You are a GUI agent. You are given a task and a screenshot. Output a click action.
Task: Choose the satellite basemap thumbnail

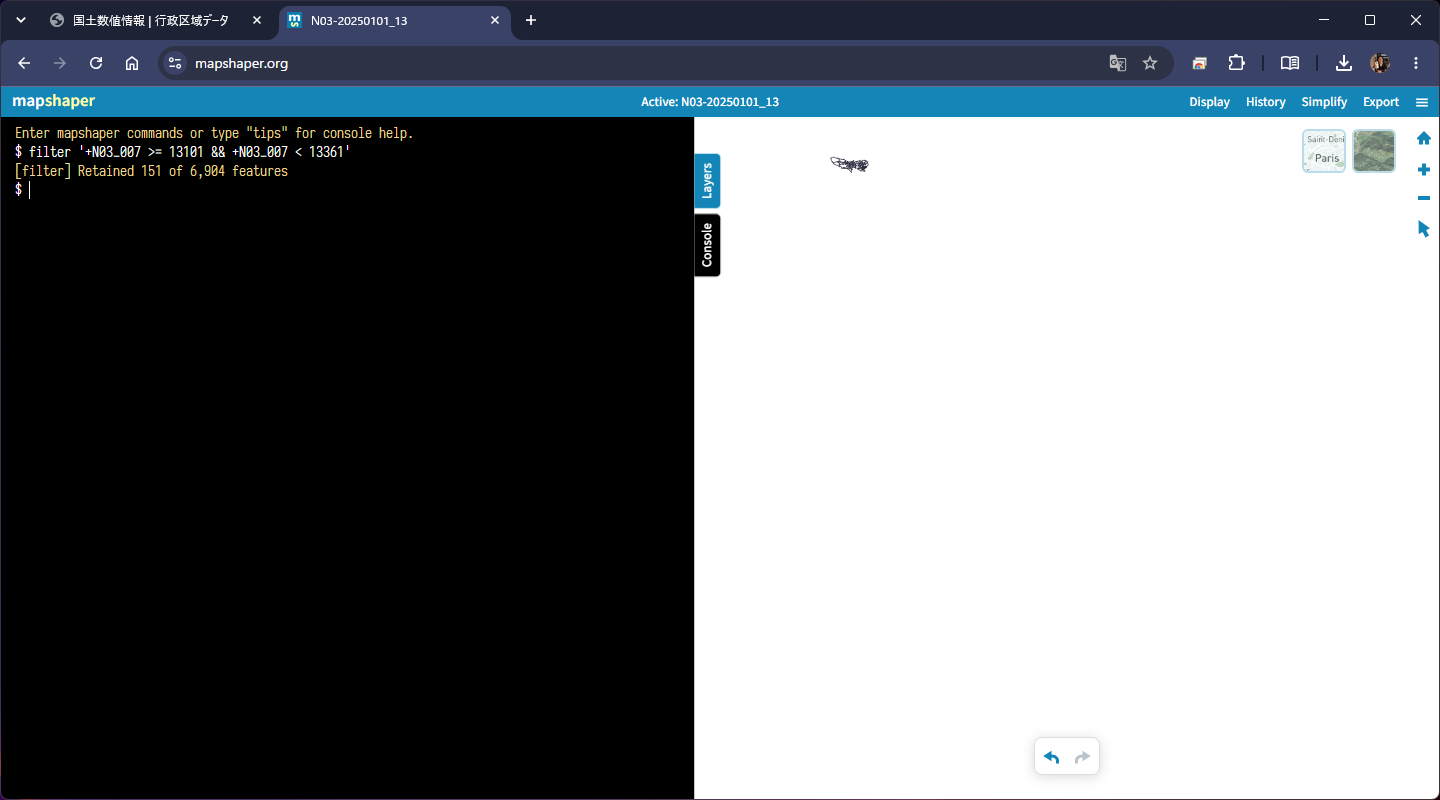pos(1374,151)
